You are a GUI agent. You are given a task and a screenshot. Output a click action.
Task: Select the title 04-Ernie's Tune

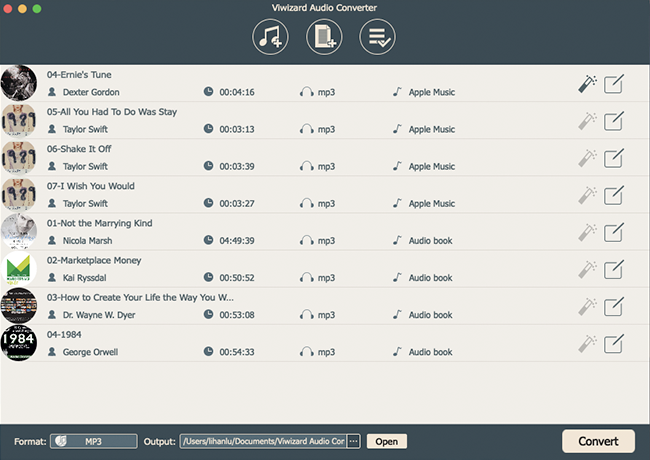[x=79, y=75]
